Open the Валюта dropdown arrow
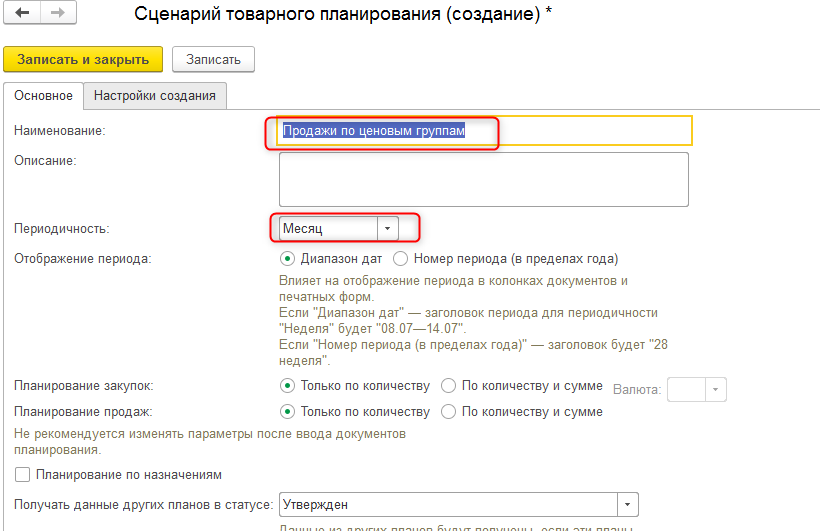820x531 pixels. click(716, 389)
